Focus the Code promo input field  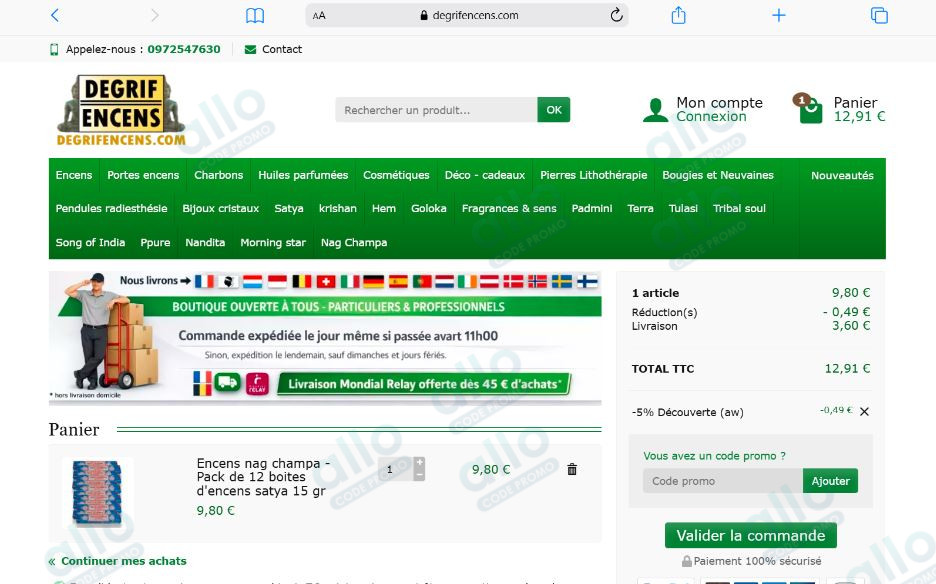[723, 481]
